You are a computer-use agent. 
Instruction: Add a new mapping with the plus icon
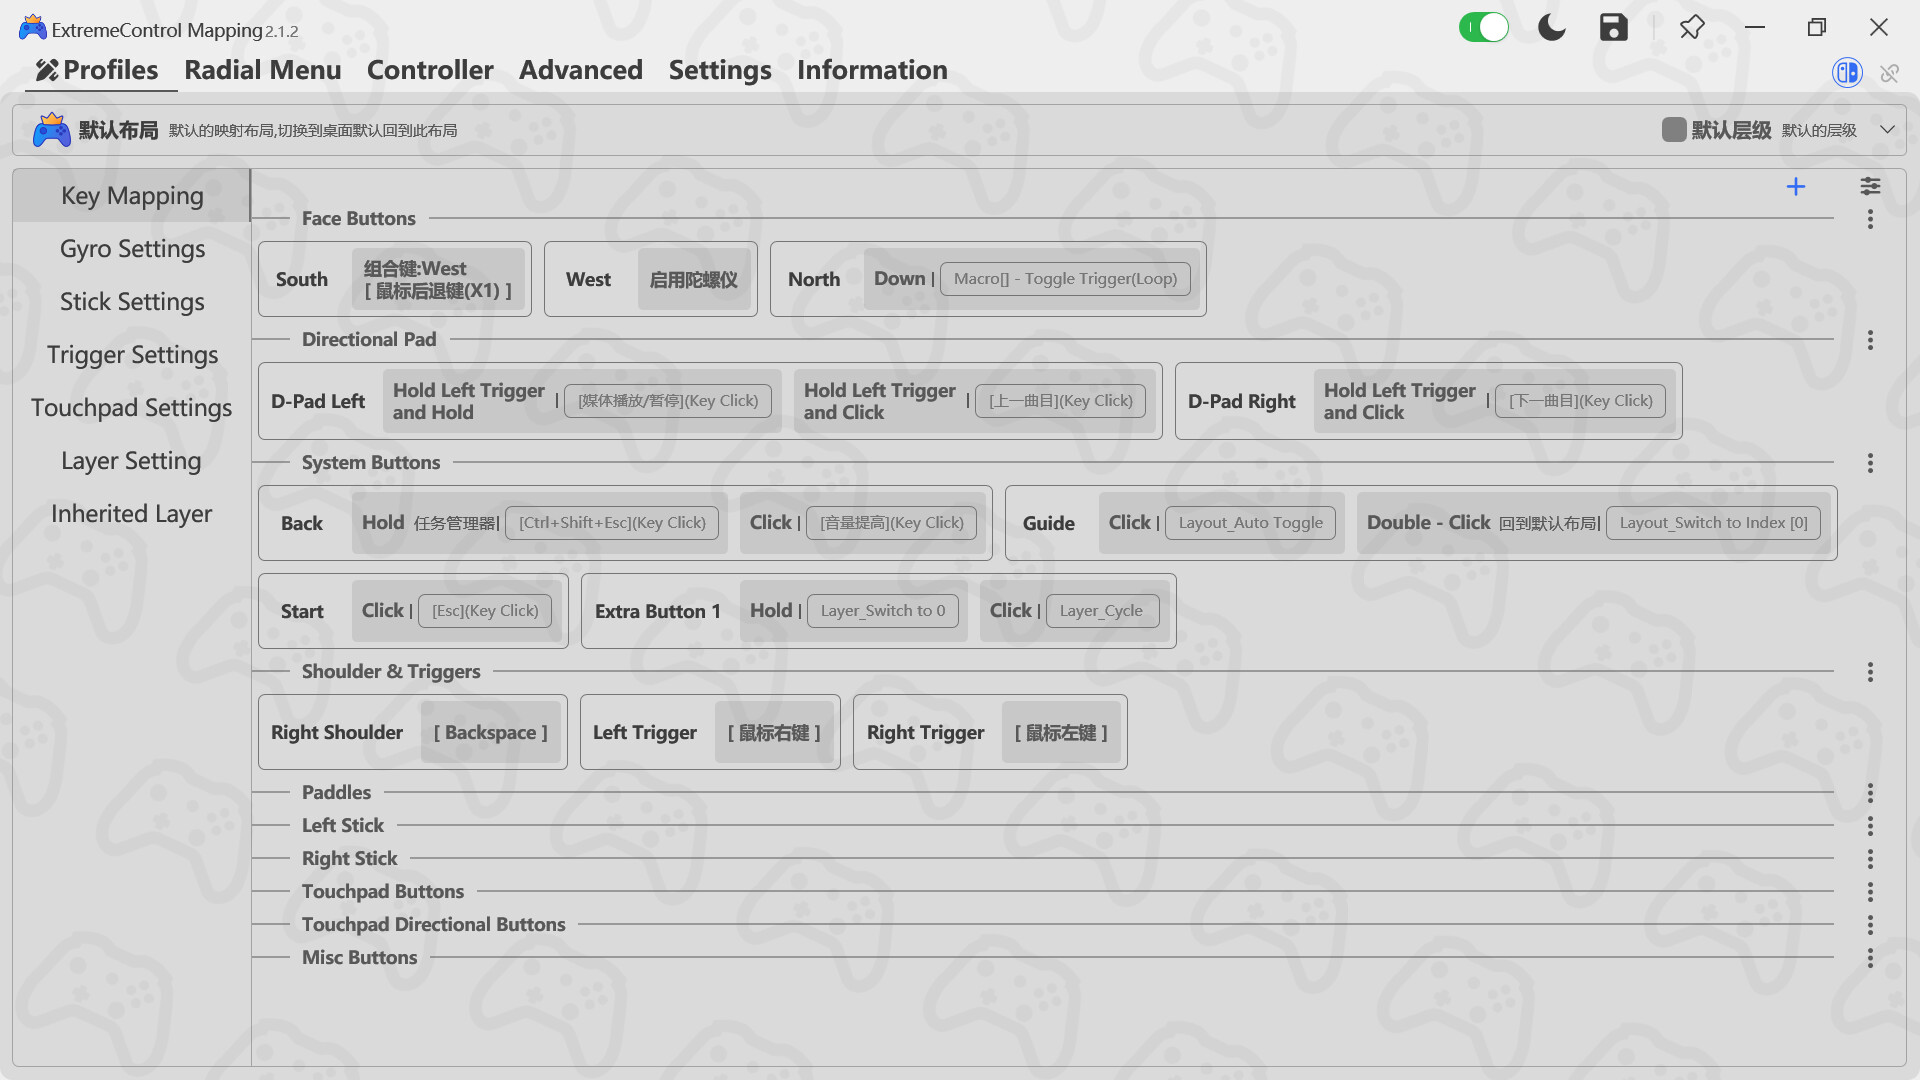(1796, 186)
